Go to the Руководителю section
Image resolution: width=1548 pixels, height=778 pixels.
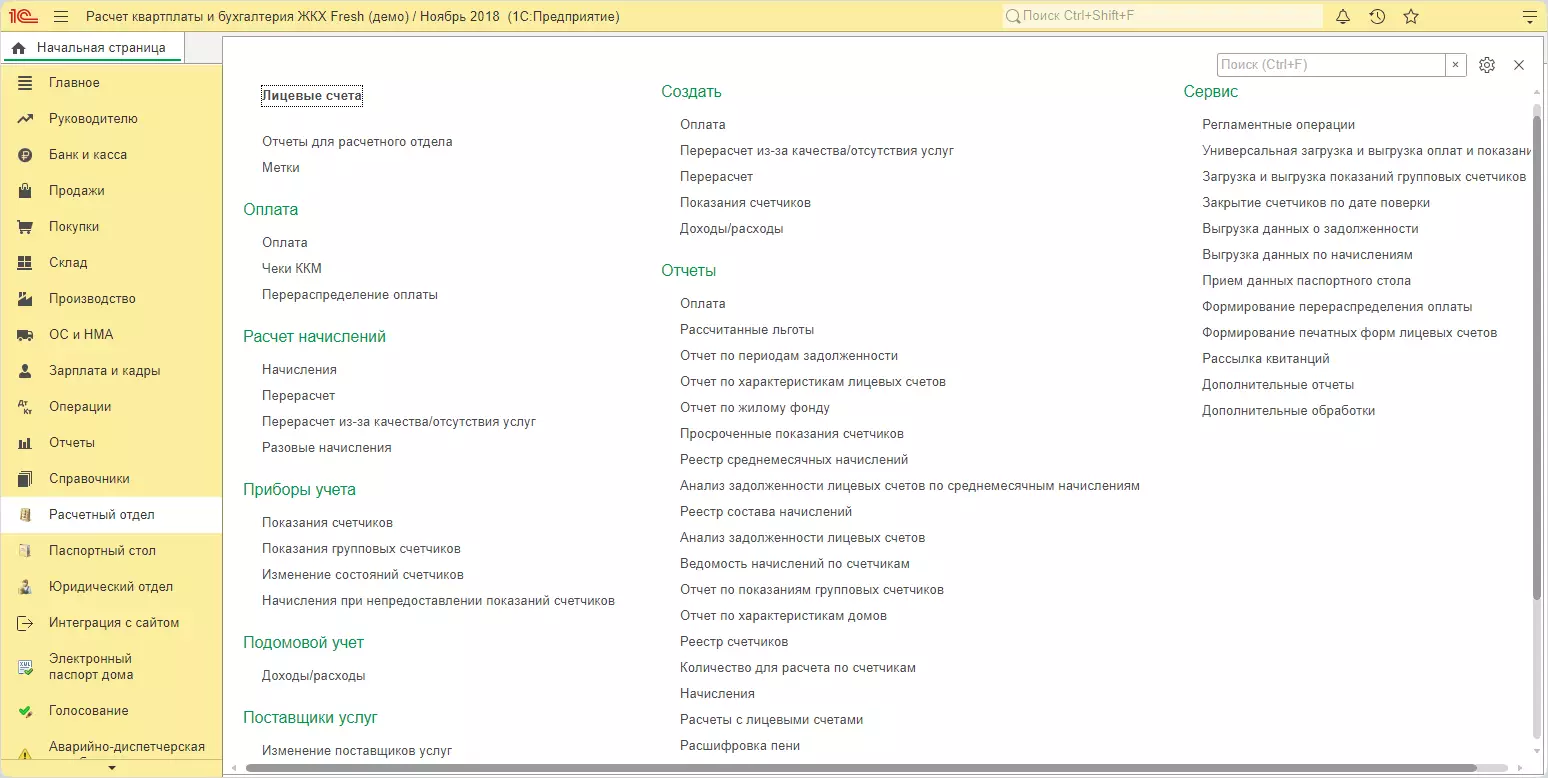pos(111,119)
